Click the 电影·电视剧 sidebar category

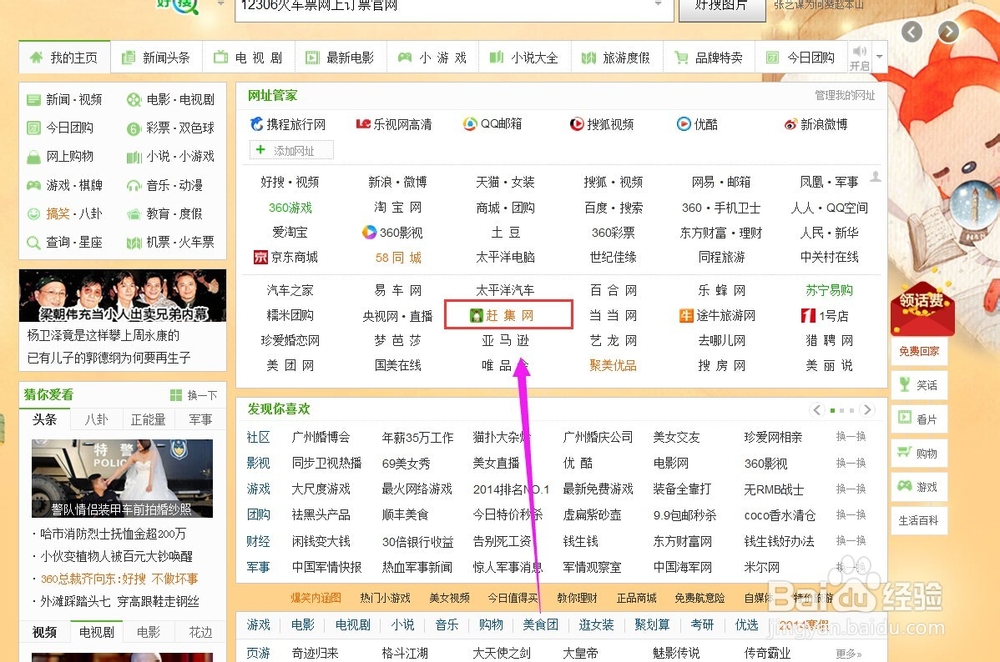(170, 99)
